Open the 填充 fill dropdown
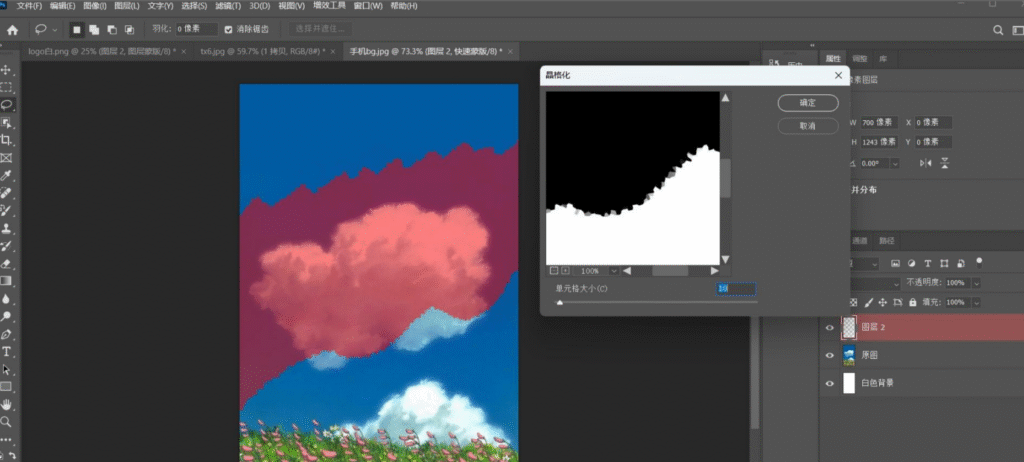This screenshot has height=462, width=1024. point(976,303)
